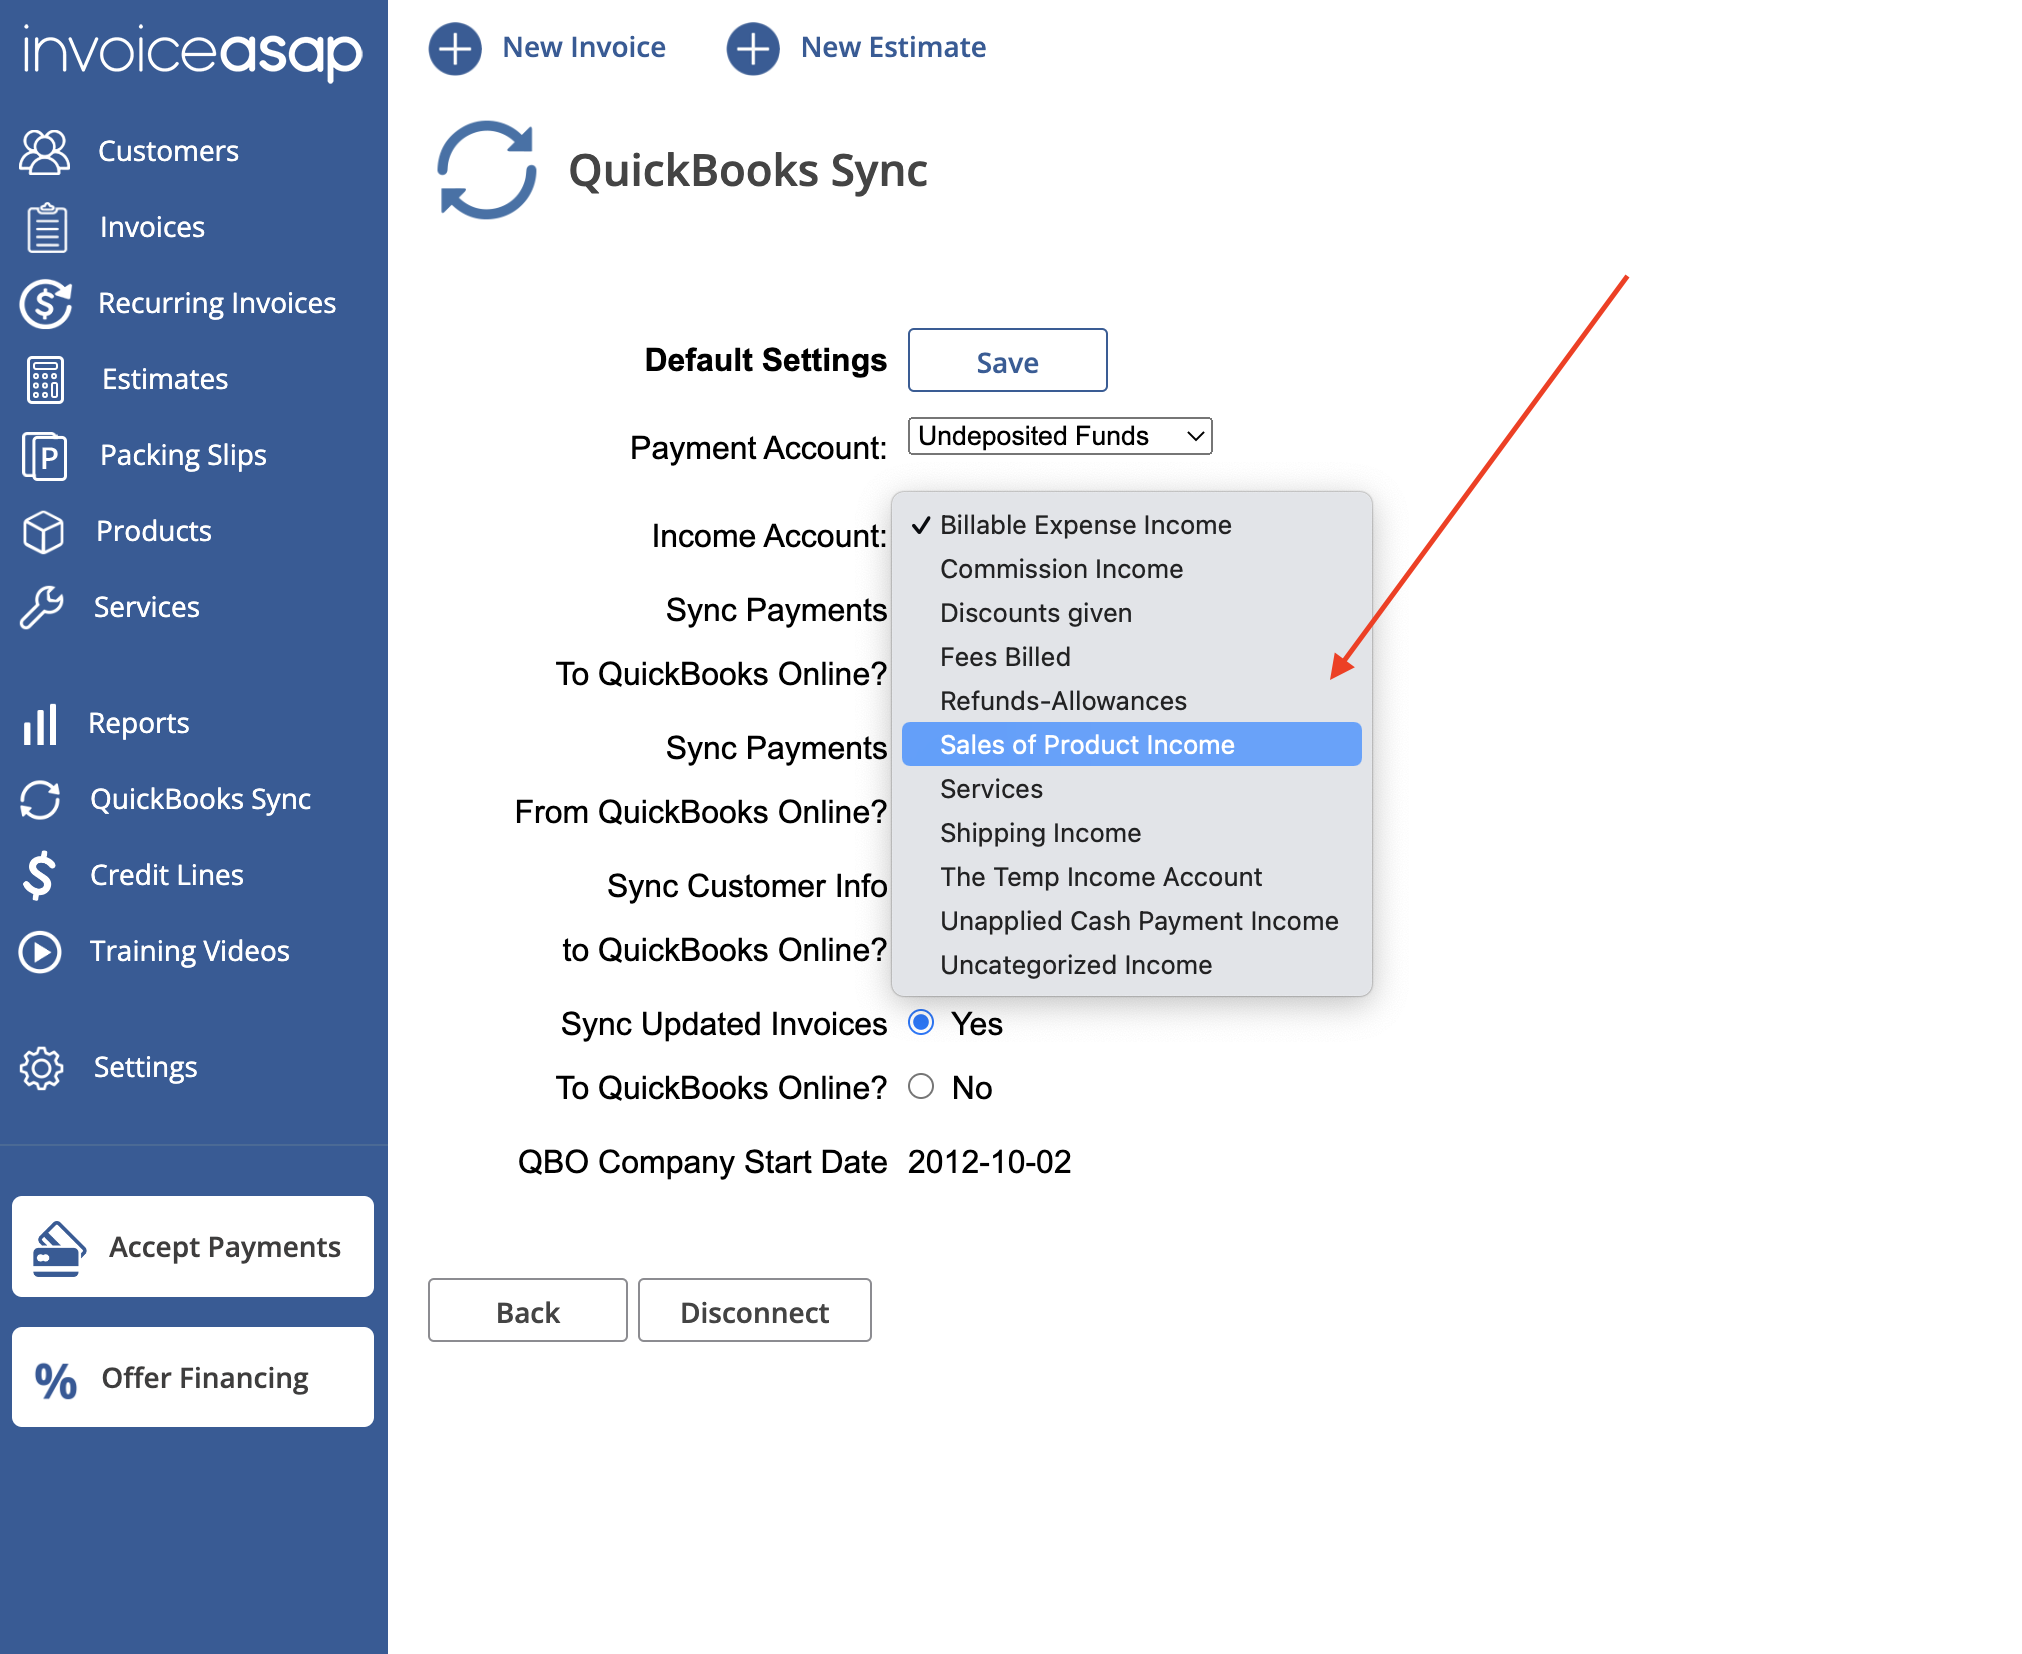Choose Uncategorized Income from the list
The image size is (2022, 1654).
[x=1131, y=965]
